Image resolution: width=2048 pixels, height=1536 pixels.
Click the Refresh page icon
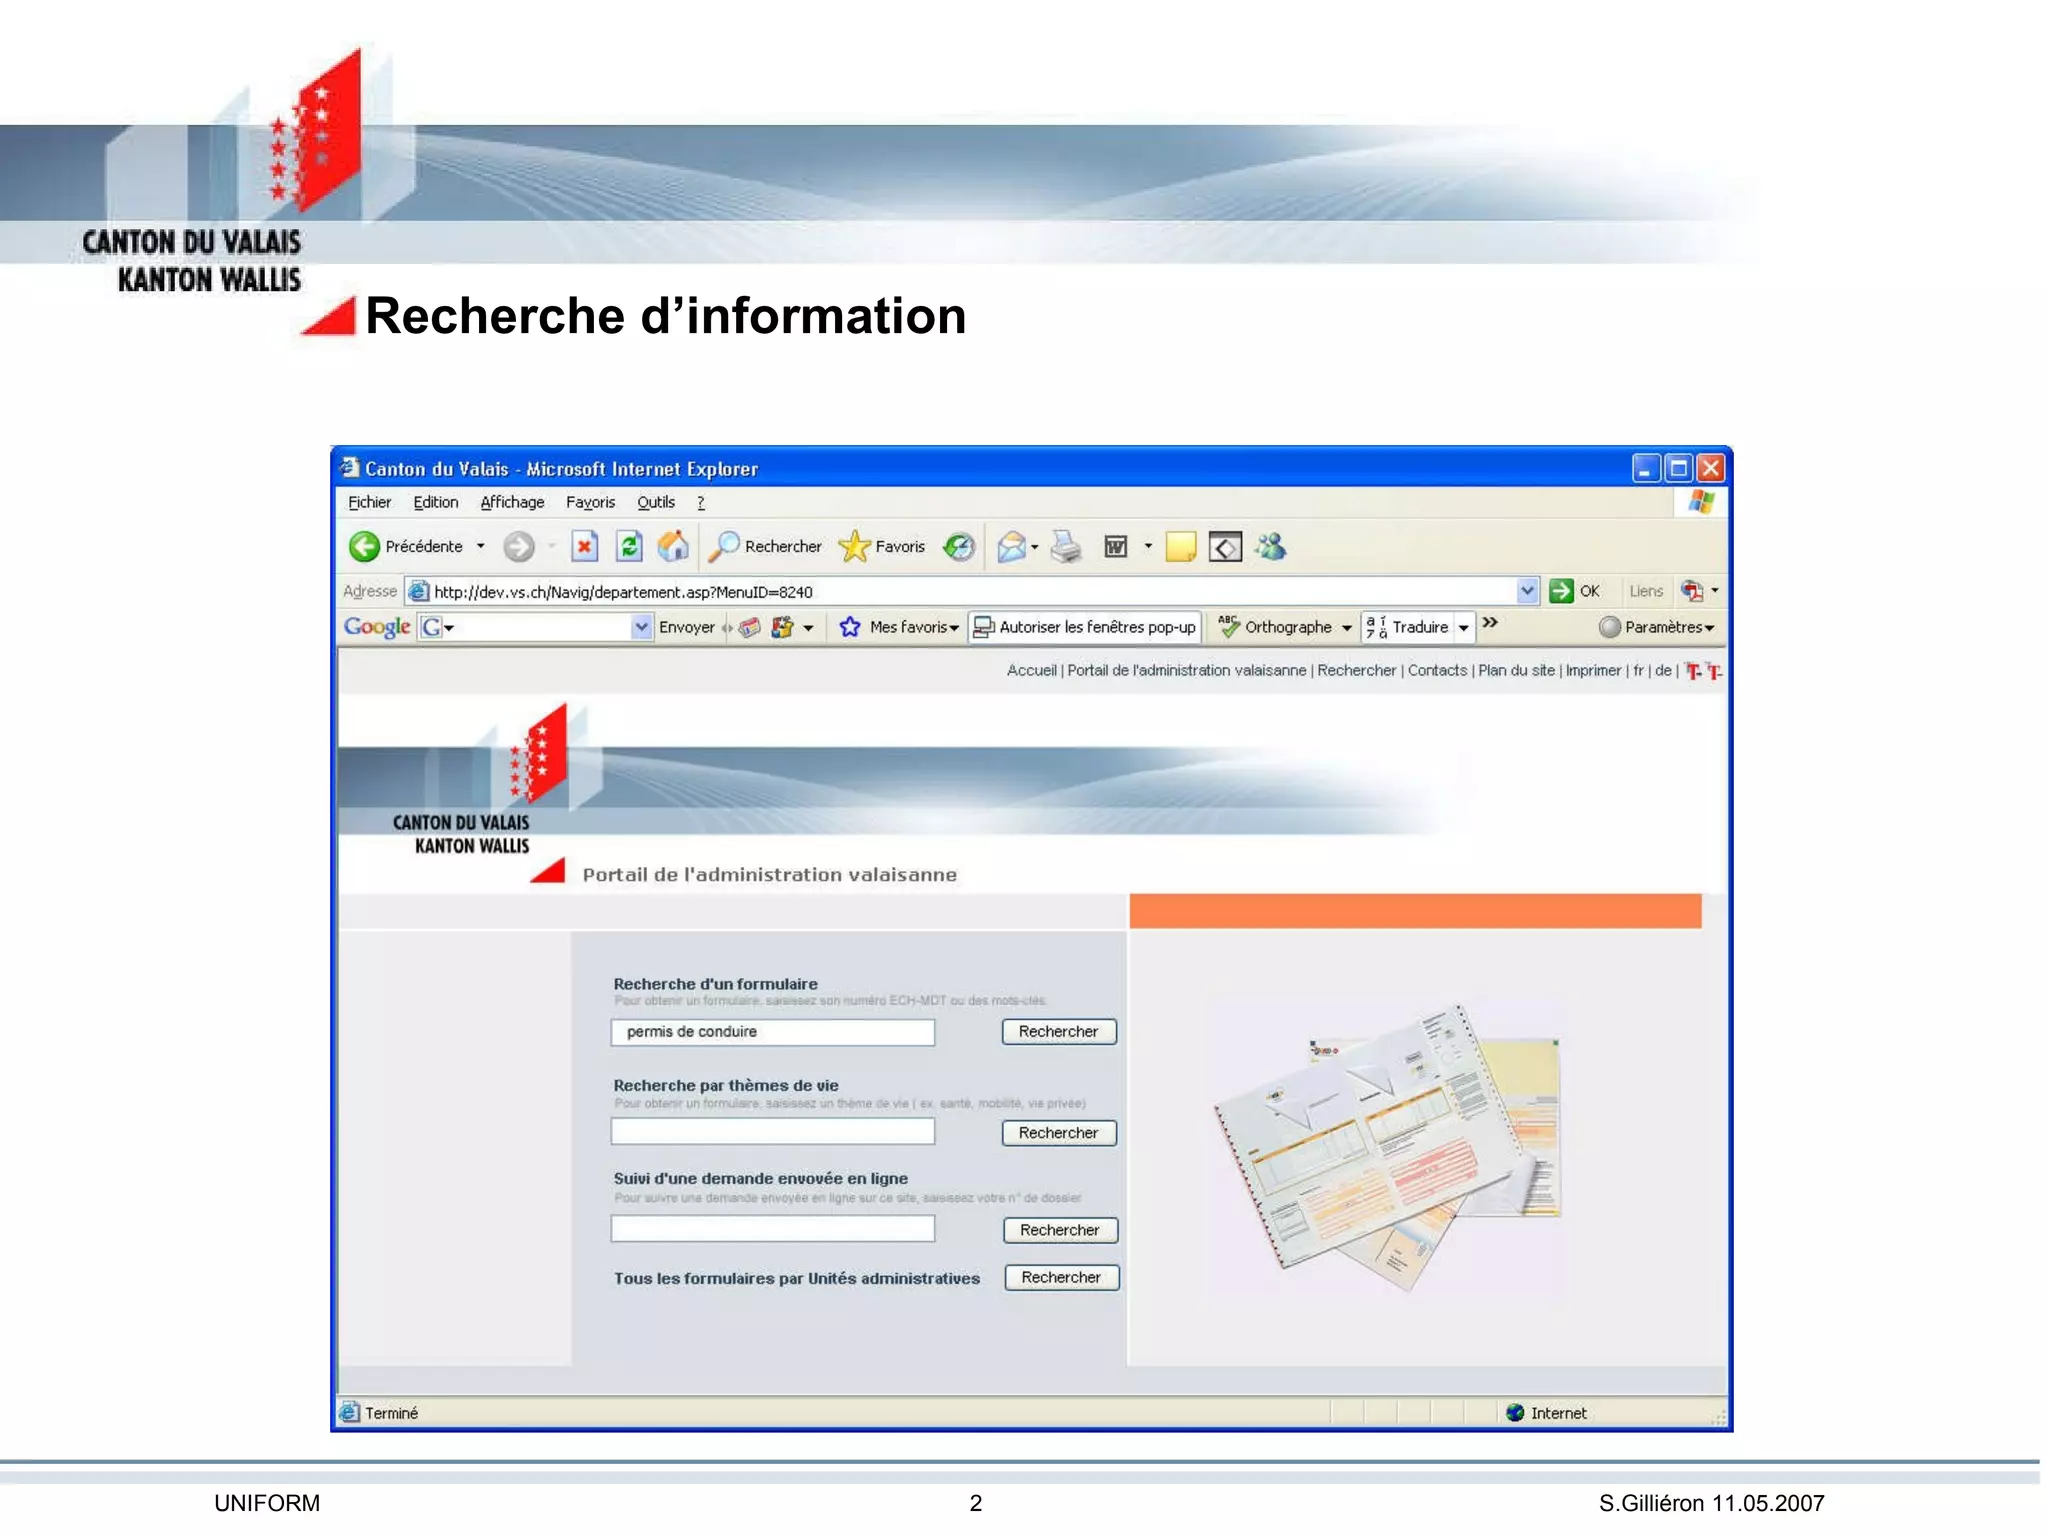(629, 546)
